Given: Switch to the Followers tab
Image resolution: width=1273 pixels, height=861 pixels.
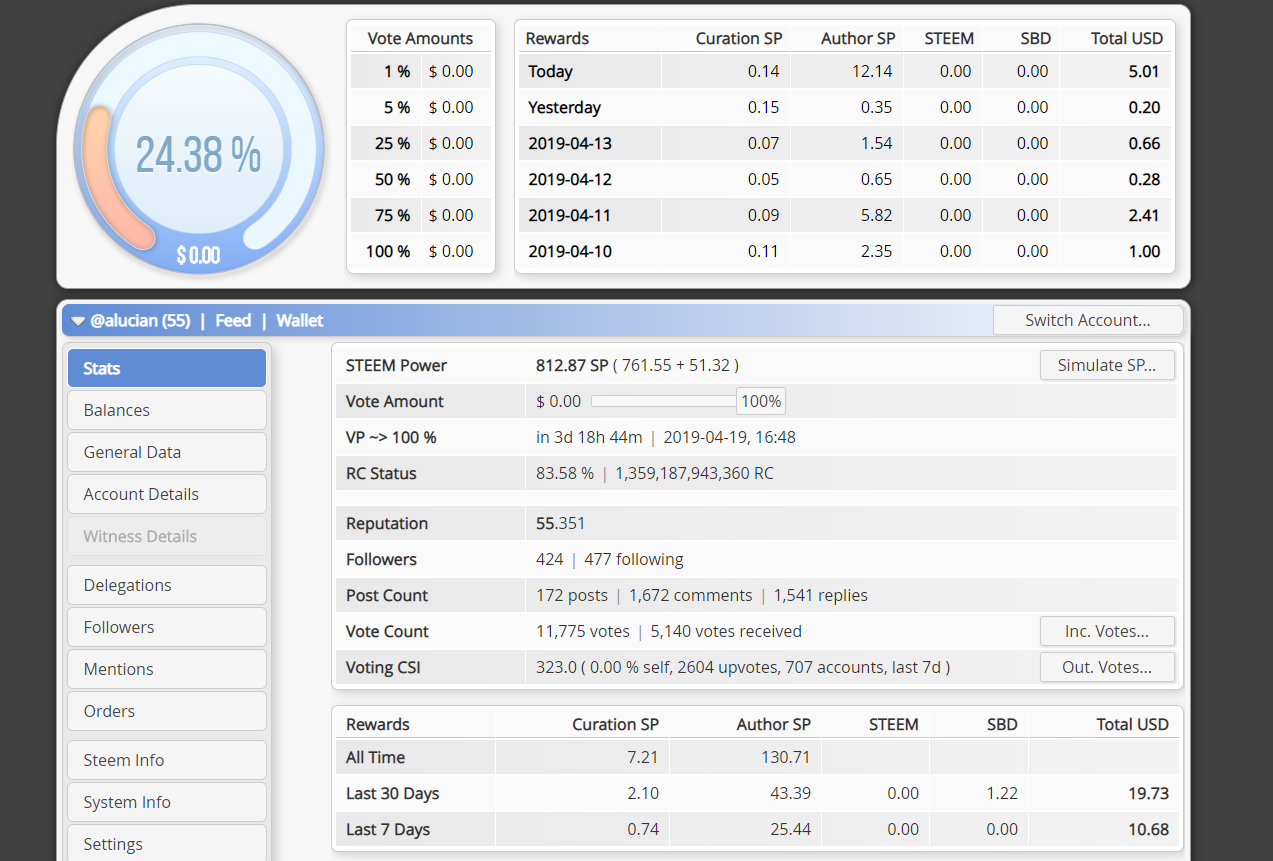Looking at the screenshot, I should coord(167,627).
